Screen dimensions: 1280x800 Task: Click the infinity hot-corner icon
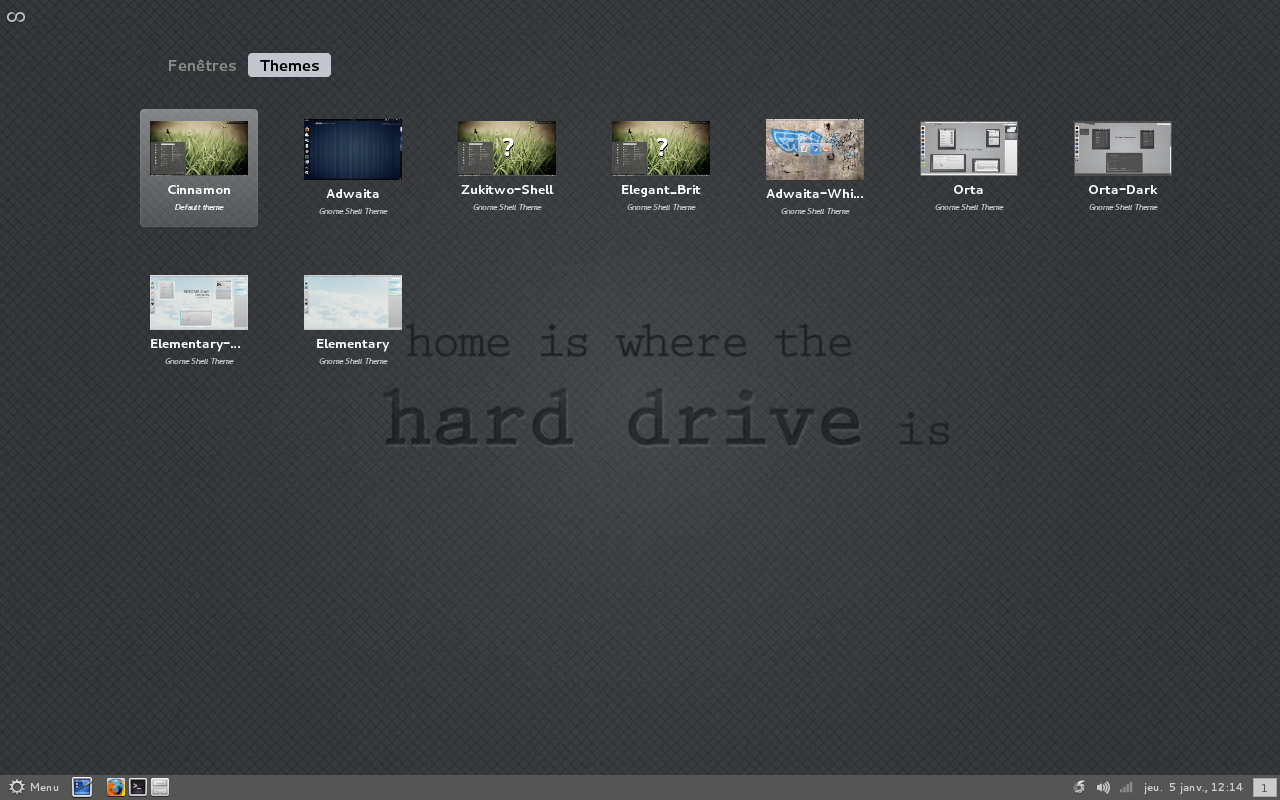click(x=15, y=16)
